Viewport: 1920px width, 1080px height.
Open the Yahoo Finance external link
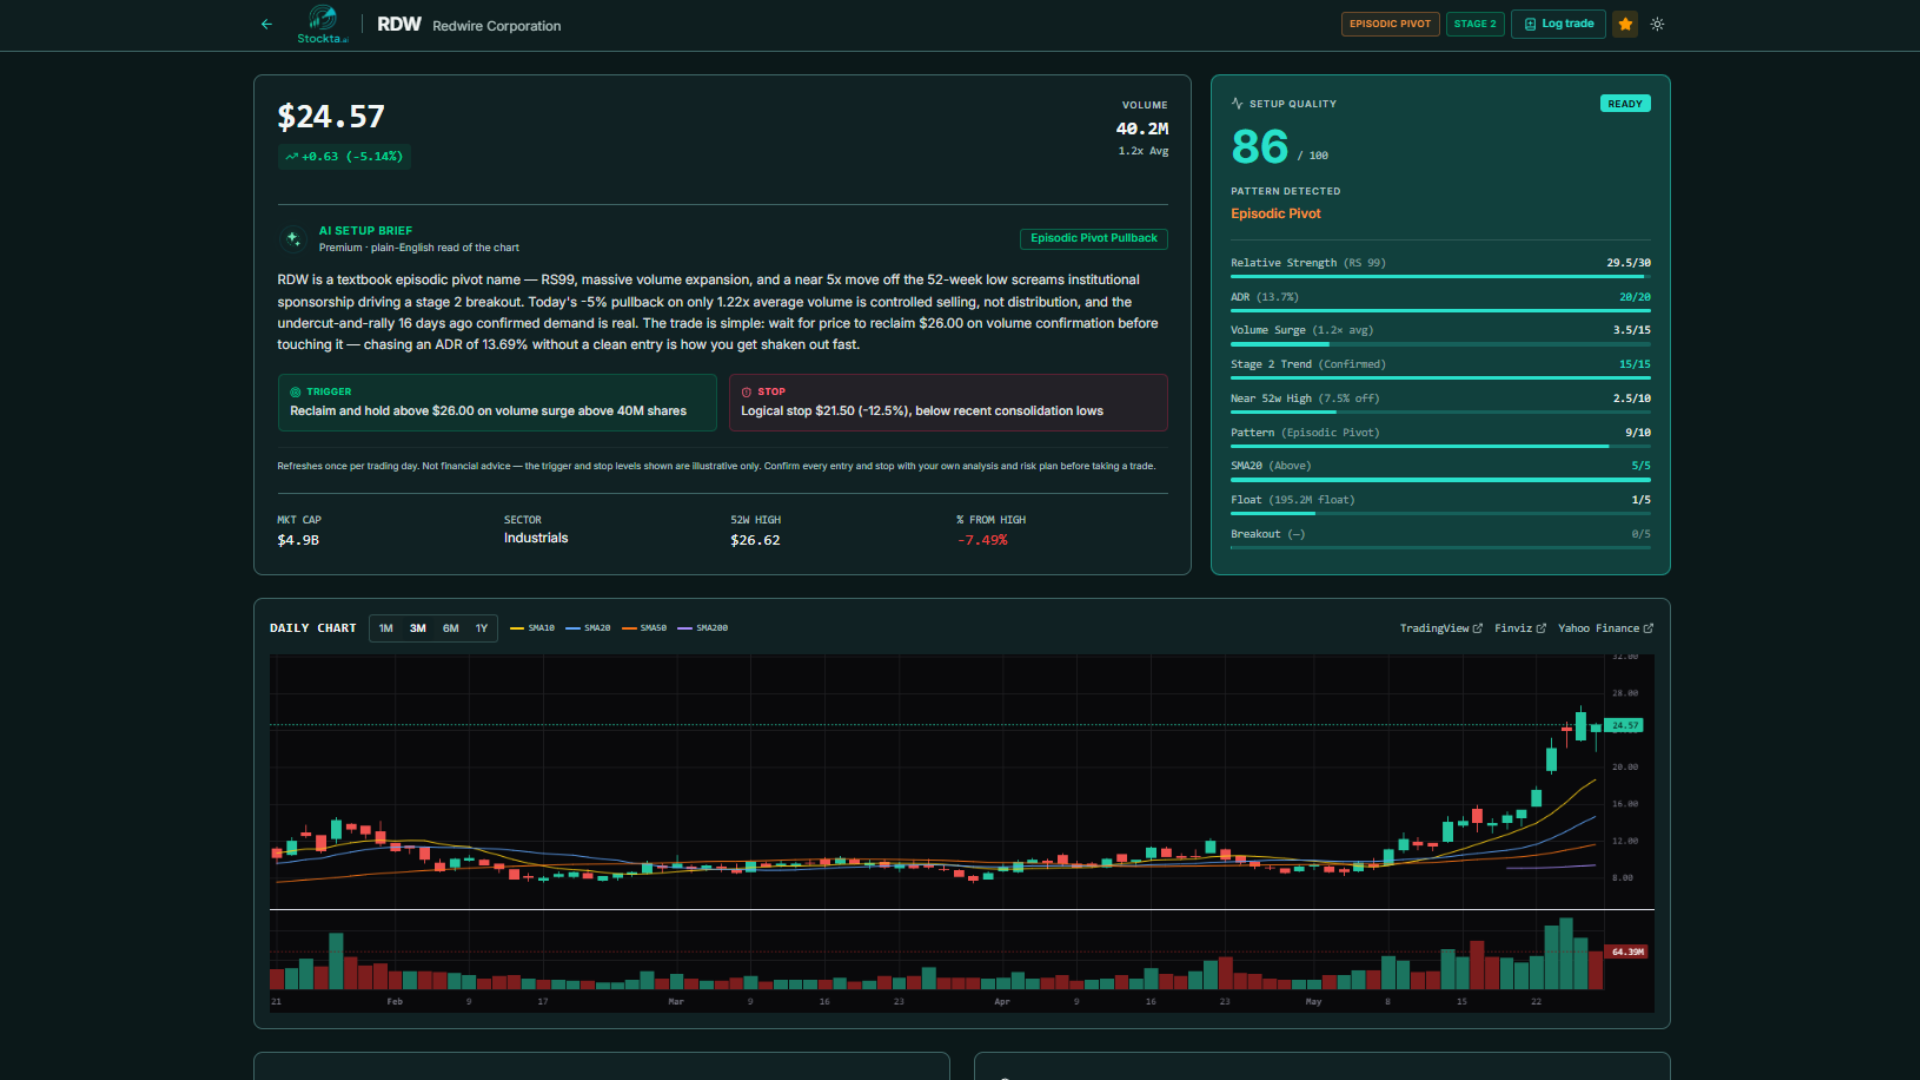[1606, 628]
